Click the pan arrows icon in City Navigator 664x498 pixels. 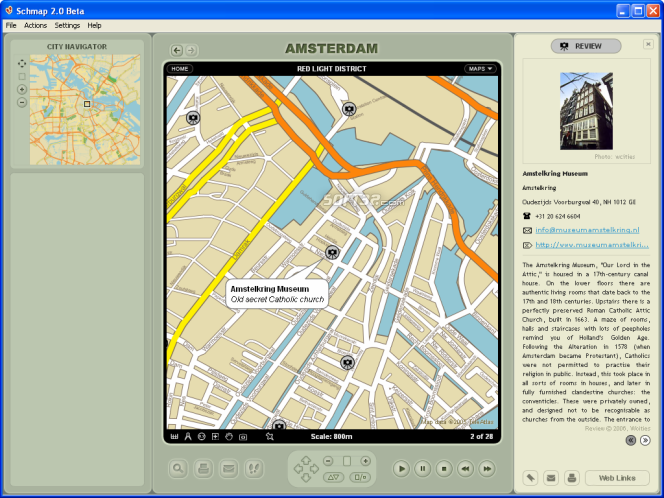(x=22, y=64)
